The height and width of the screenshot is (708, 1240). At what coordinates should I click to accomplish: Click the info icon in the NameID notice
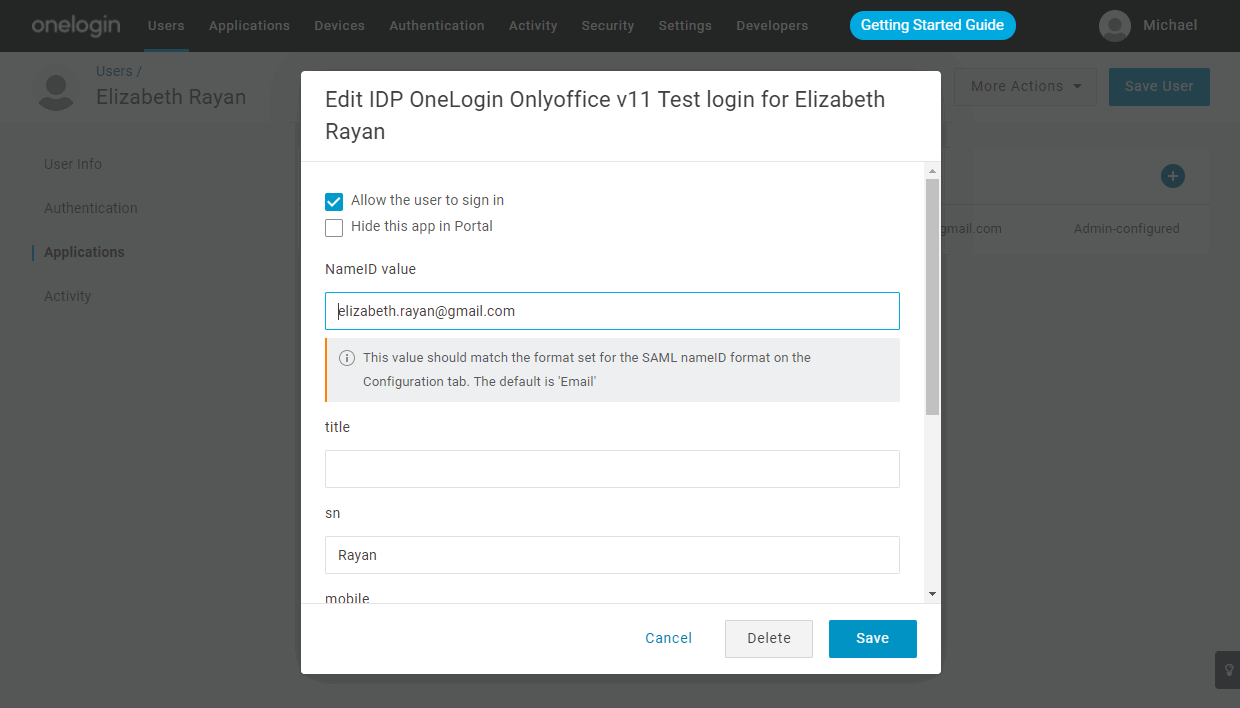click(x=347, y=357)
